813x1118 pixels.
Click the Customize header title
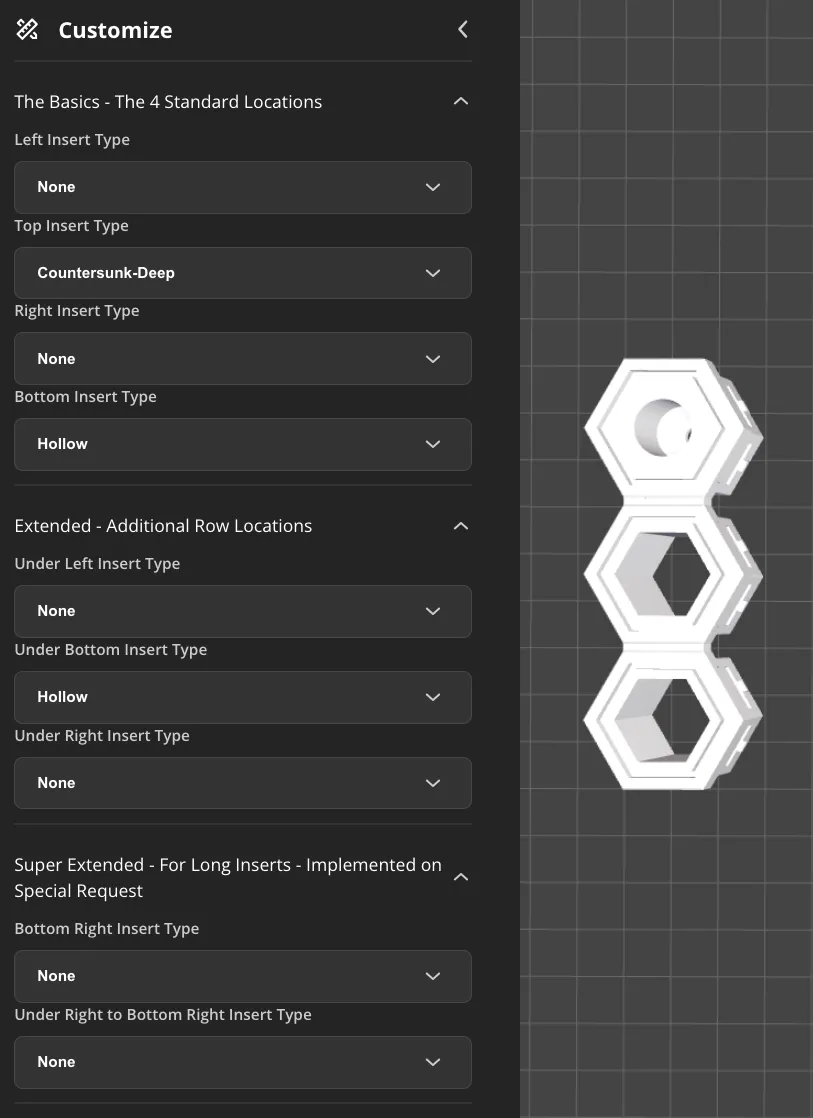[x=115, y=30]
